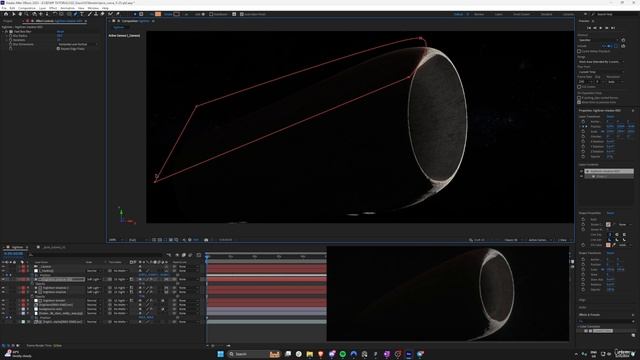Click the timeline current timecode field
The image size is (640, 360).
(13, 254)
